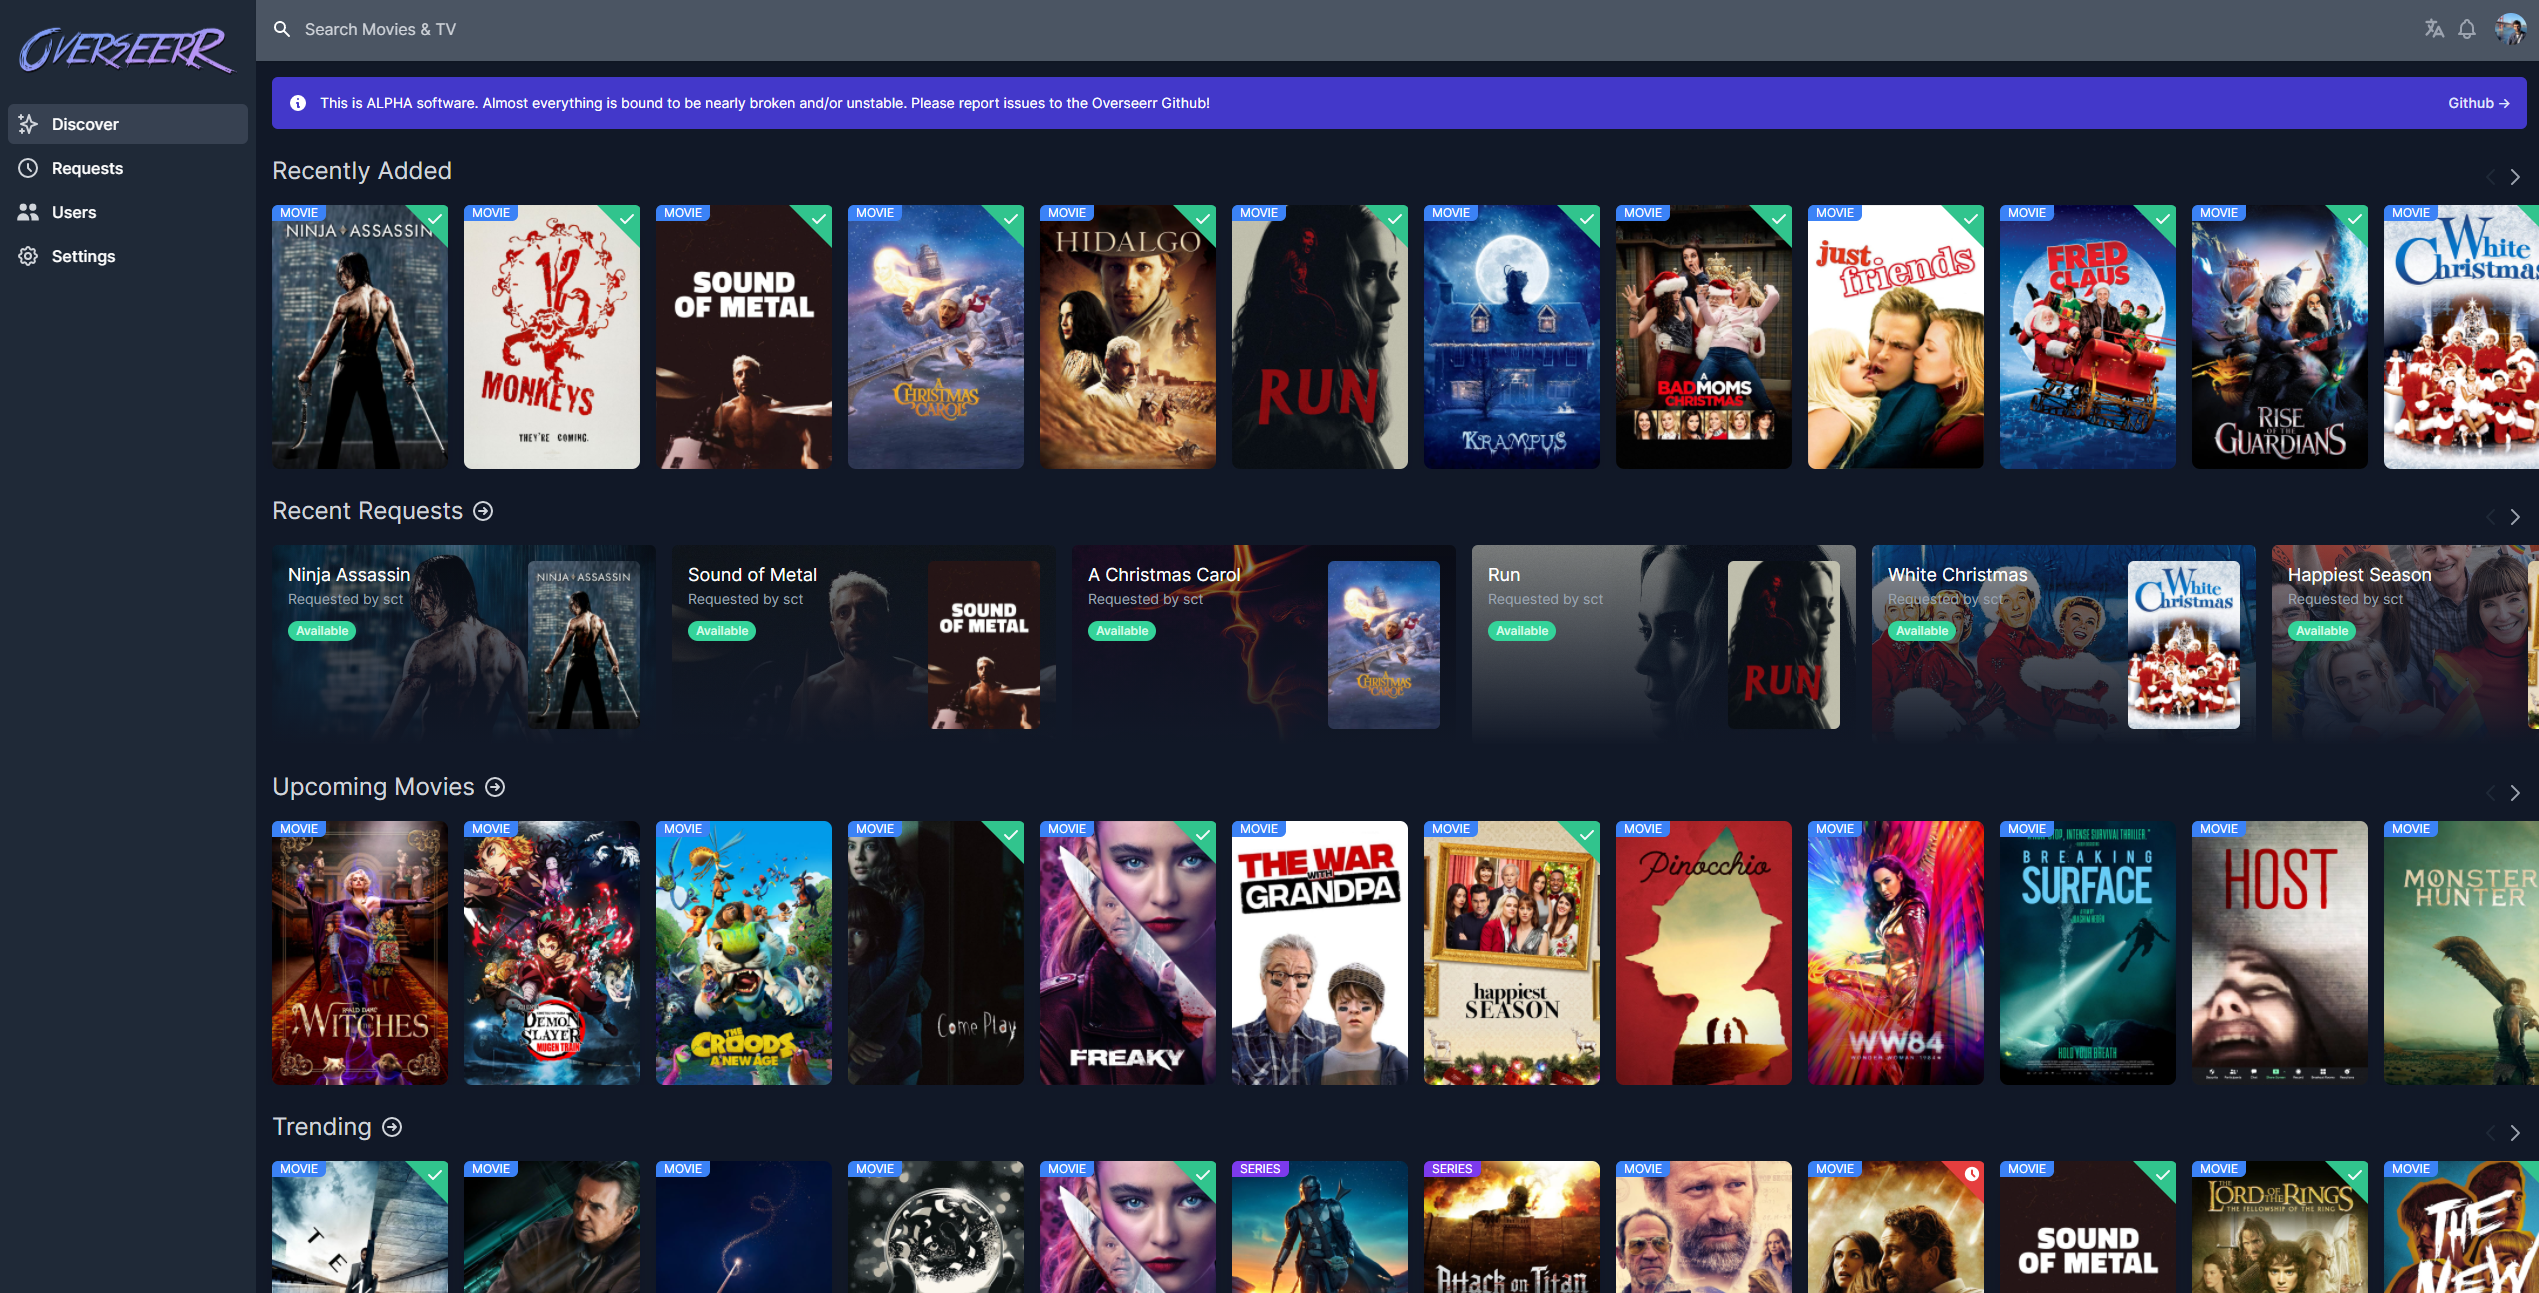The image size is (2539, 1293).
Task: Open Trending arrow-circle icon
Action: click(393, 1127)
